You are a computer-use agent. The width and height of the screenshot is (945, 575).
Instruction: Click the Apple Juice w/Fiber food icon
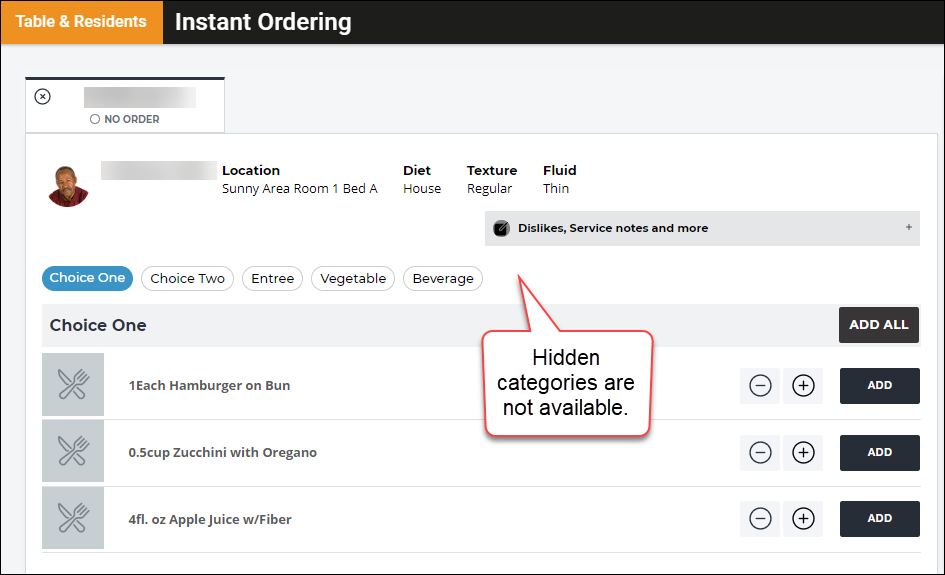pyautogui.click(x=73, y=518)
